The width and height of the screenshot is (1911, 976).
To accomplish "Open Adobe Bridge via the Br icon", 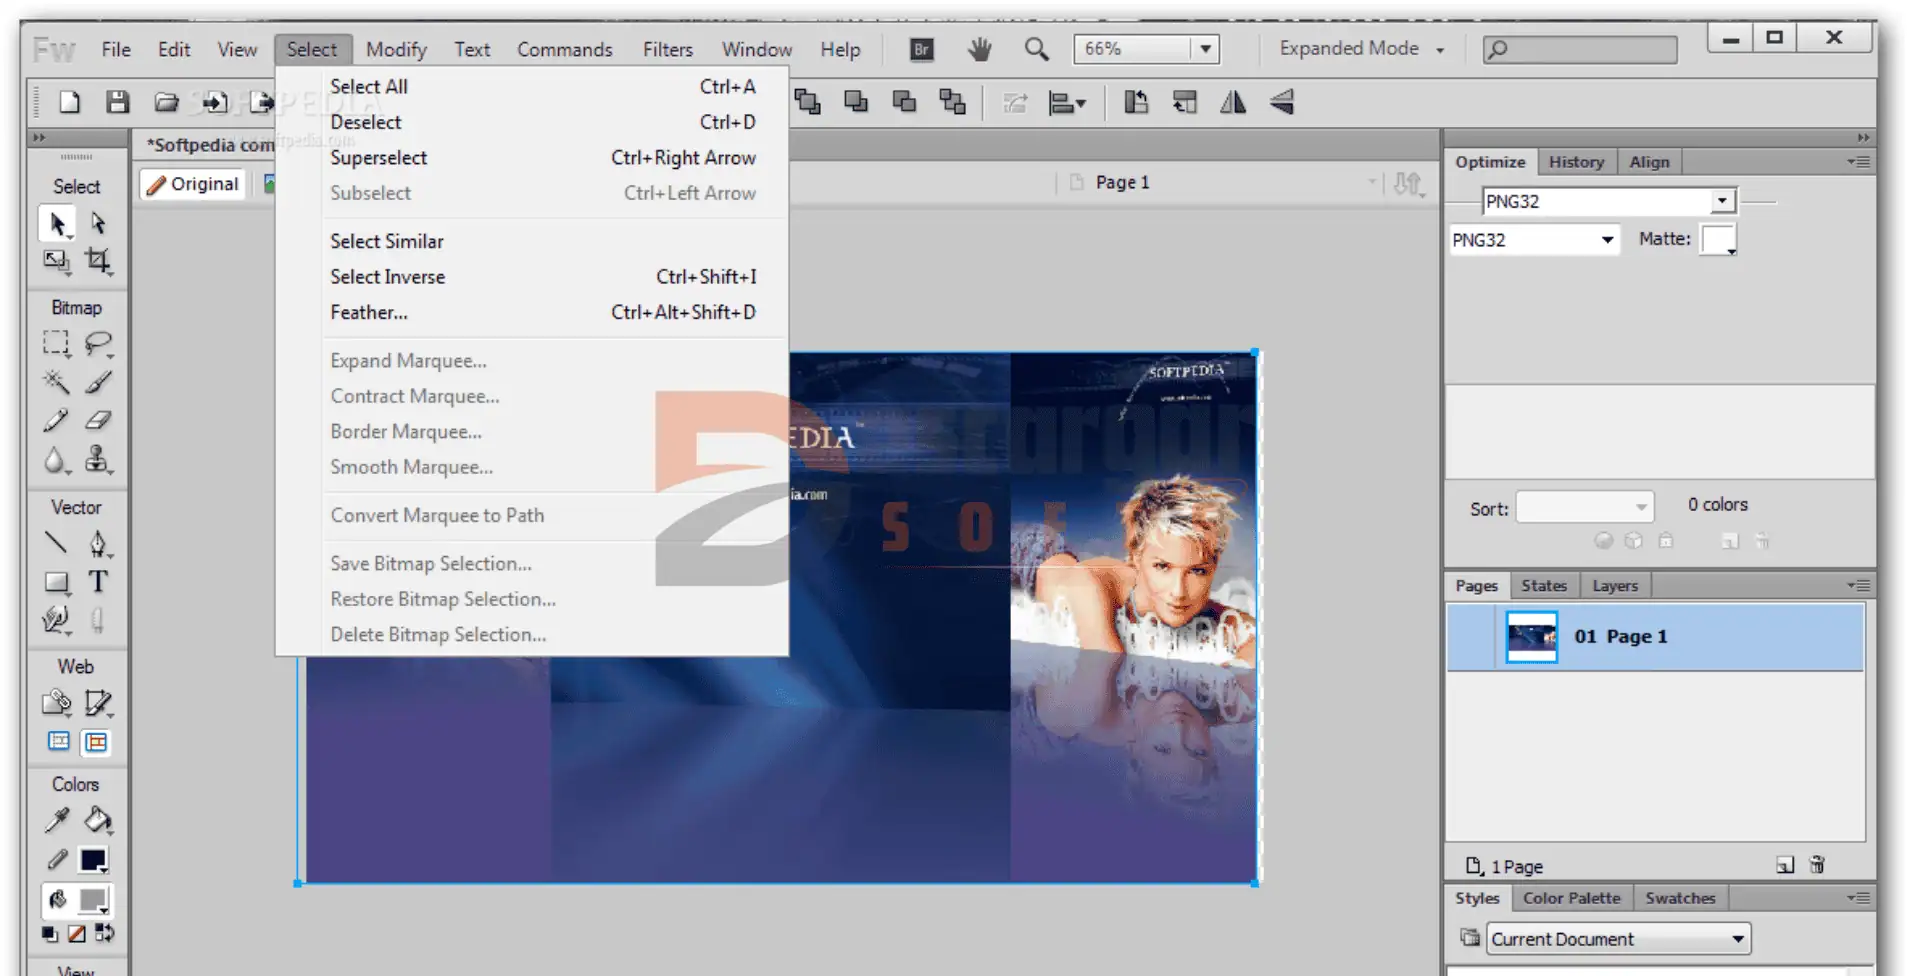I will coord(922,49).
